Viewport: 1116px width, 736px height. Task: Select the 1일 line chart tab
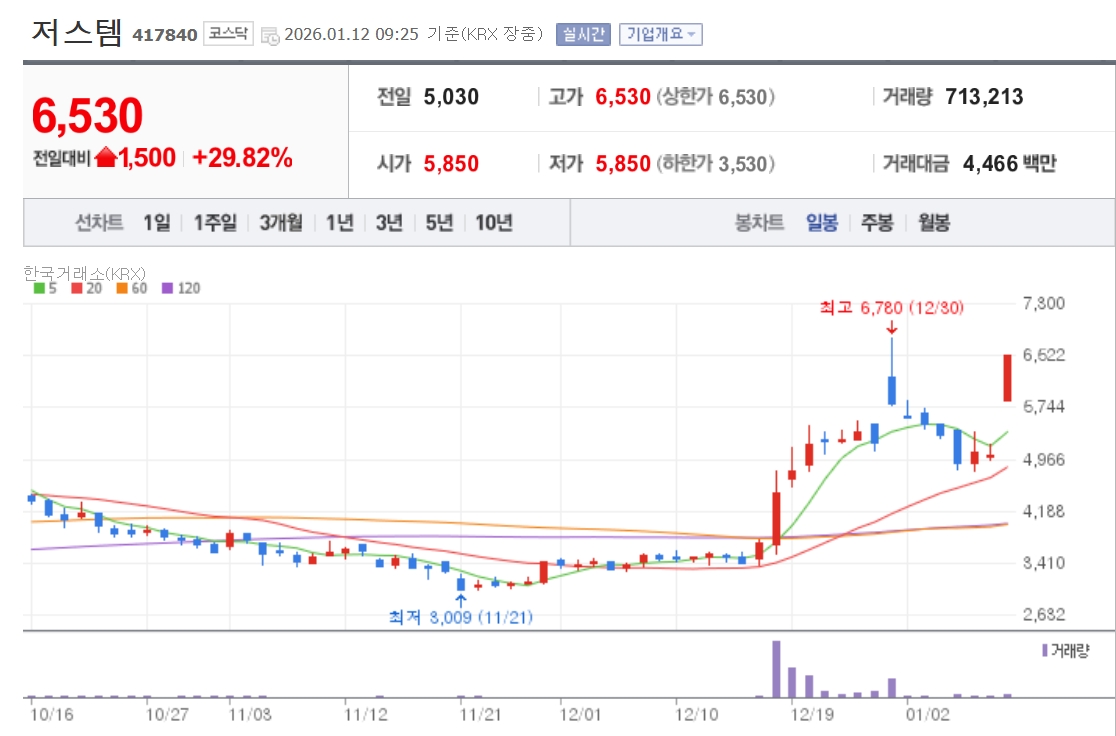click(157, 223)
